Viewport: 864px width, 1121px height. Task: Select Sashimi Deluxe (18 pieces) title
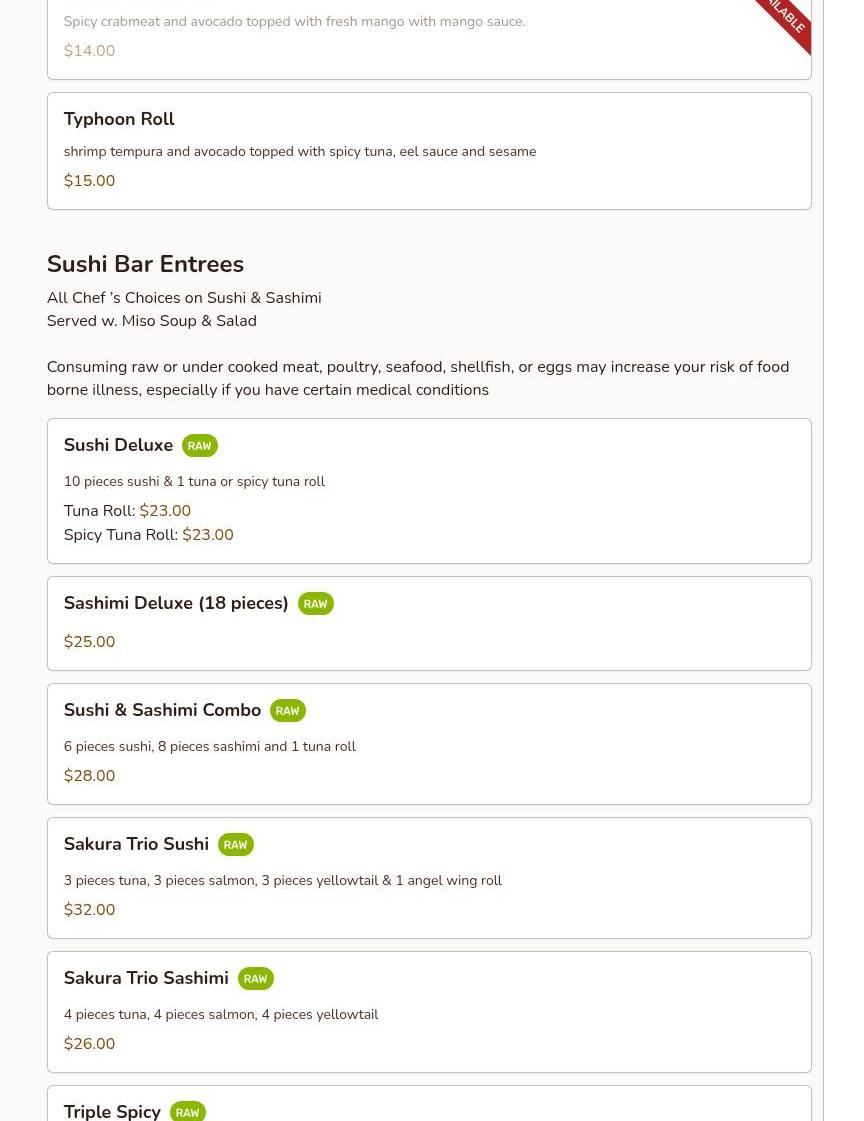click(x=176, y=603)
